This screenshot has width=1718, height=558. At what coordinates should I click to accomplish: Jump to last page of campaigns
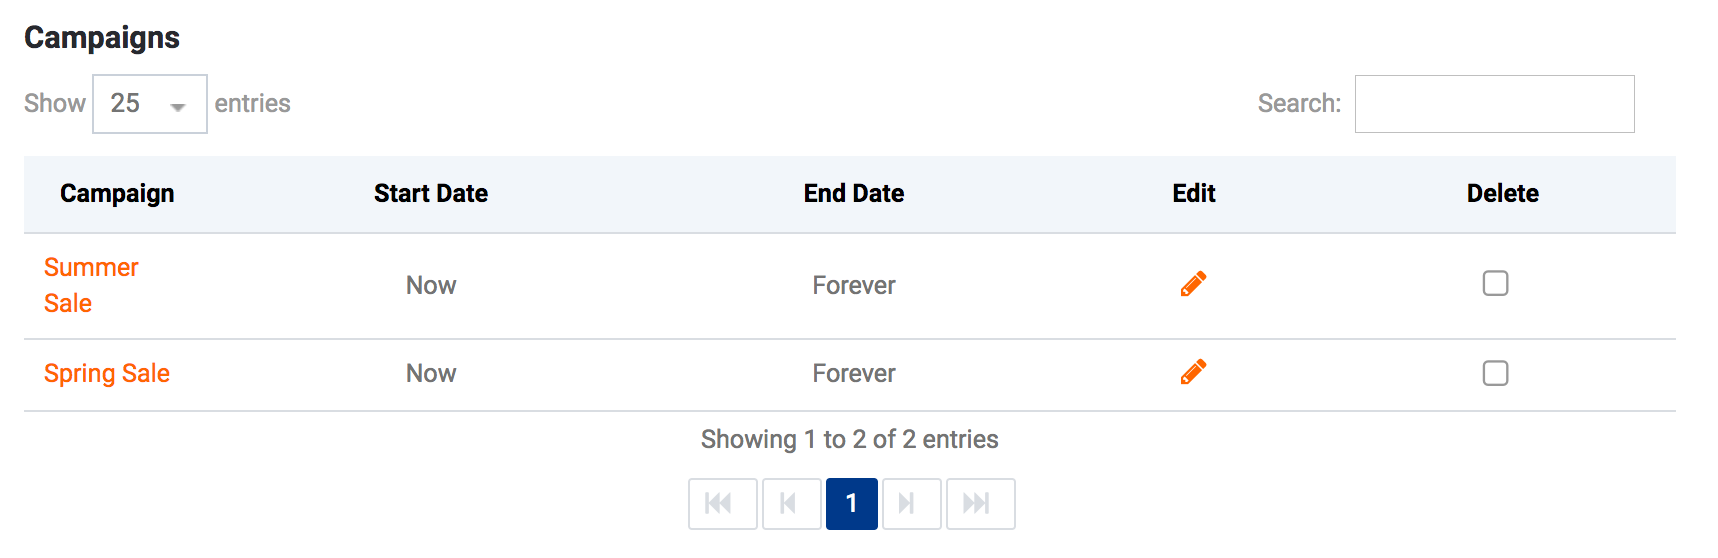(x=980, y=503)
